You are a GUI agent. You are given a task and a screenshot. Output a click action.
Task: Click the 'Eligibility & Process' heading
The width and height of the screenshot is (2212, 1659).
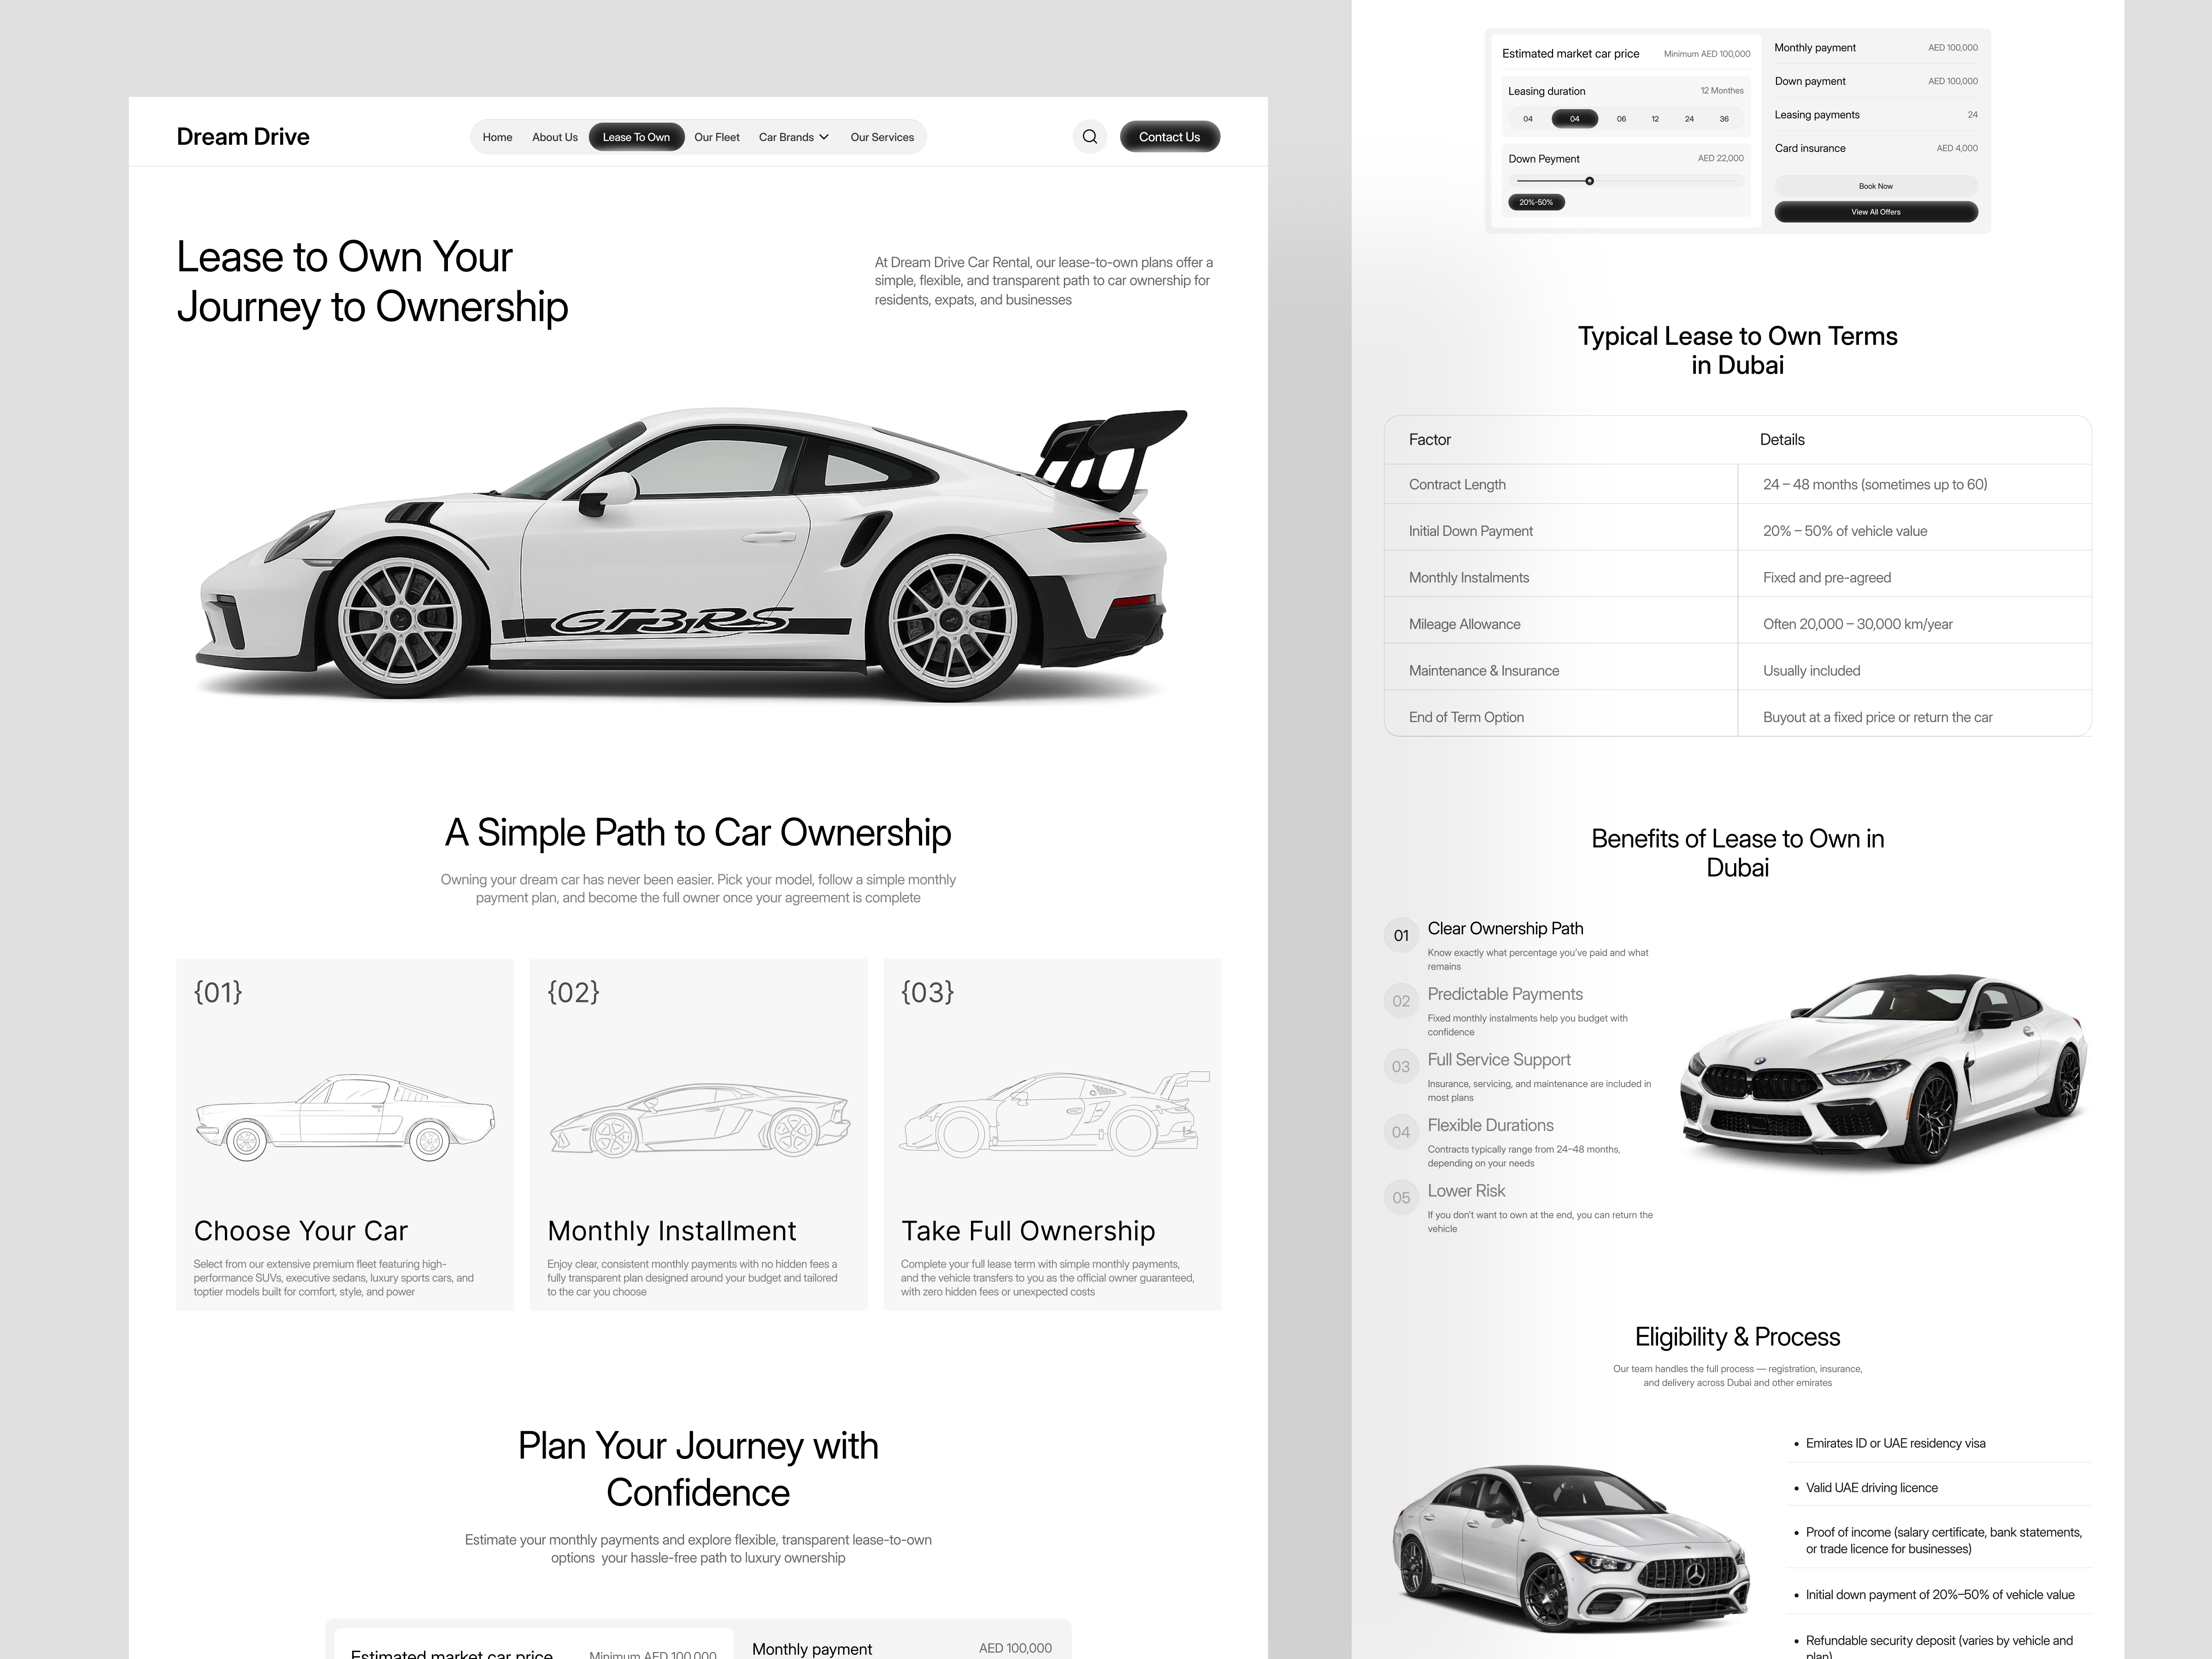pyautogui.click(x=1737, y=1337)
